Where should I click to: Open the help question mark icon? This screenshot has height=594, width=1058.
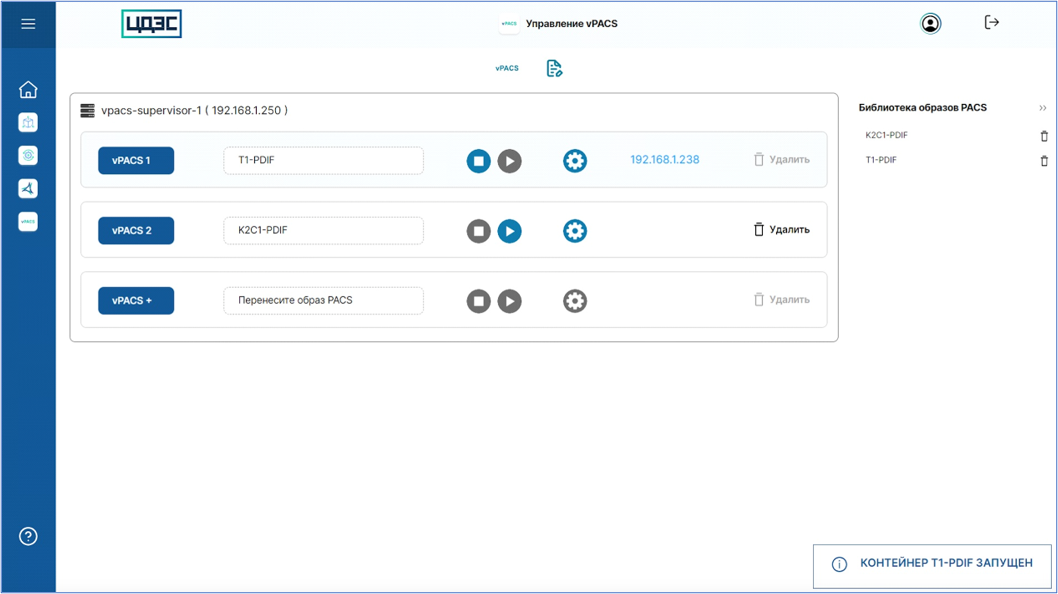pos(28,537)
